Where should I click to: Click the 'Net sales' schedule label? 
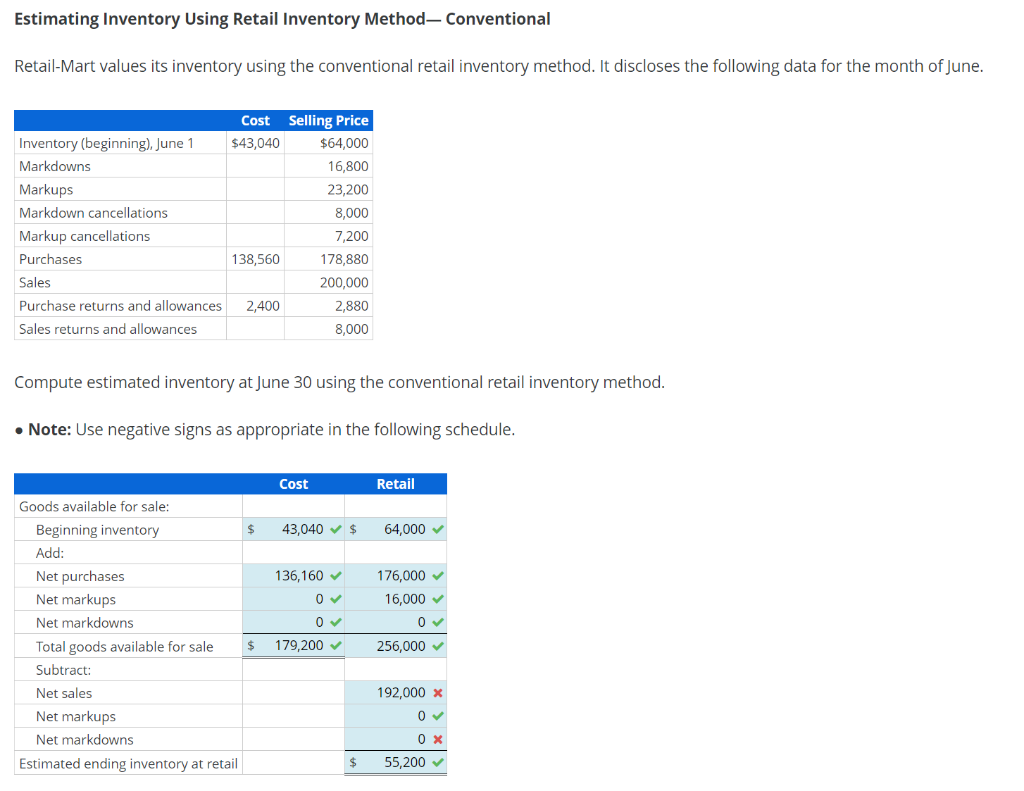(64, 693)
